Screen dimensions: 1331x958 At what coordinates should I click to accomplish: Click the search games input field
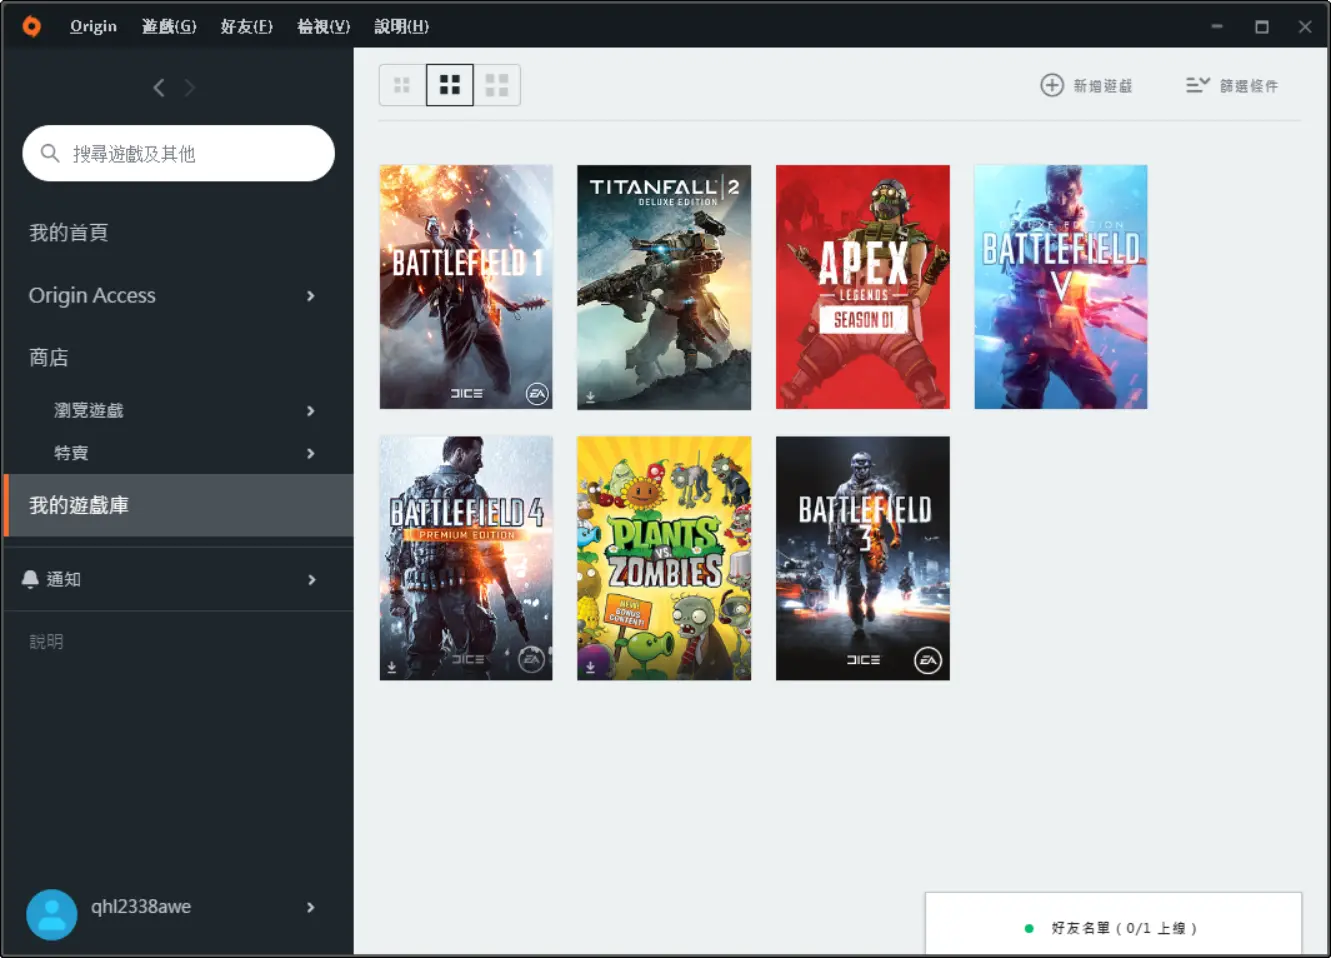178,153
